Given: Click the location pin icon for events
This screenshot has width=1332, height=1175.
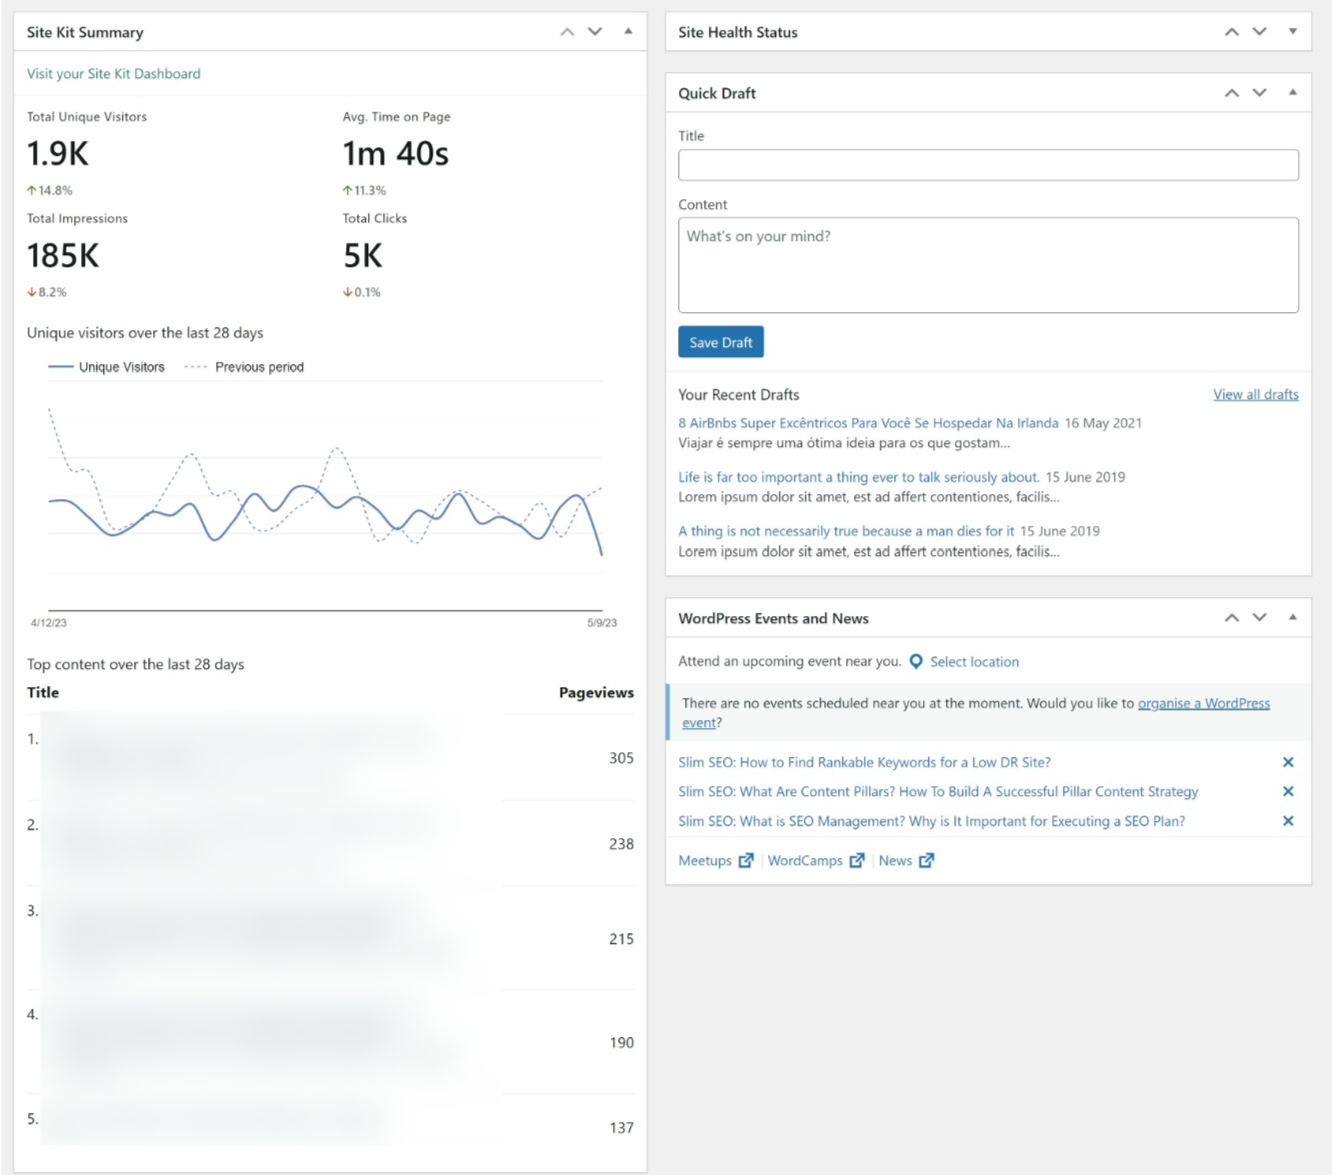Looking at the screenshot, I should pos(914,662).
